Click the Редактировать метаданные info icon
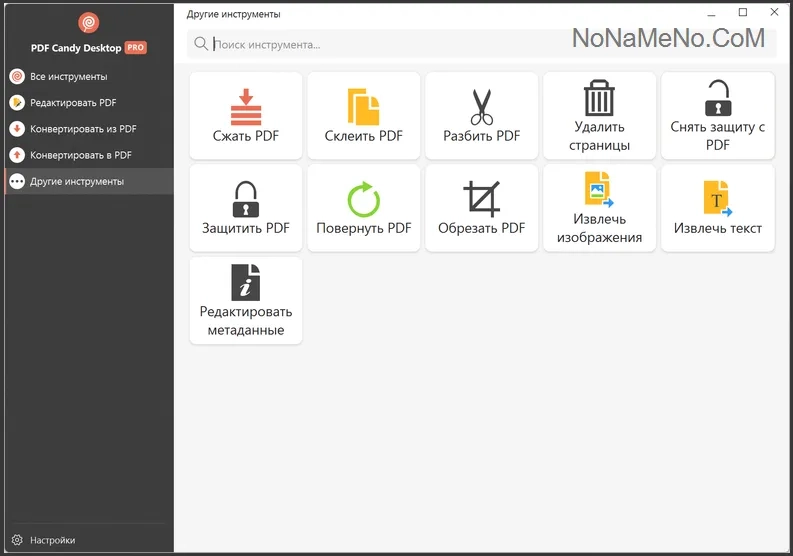Image resolution: width=793 pixels, height=556 pixels. [x=245, y=283]
